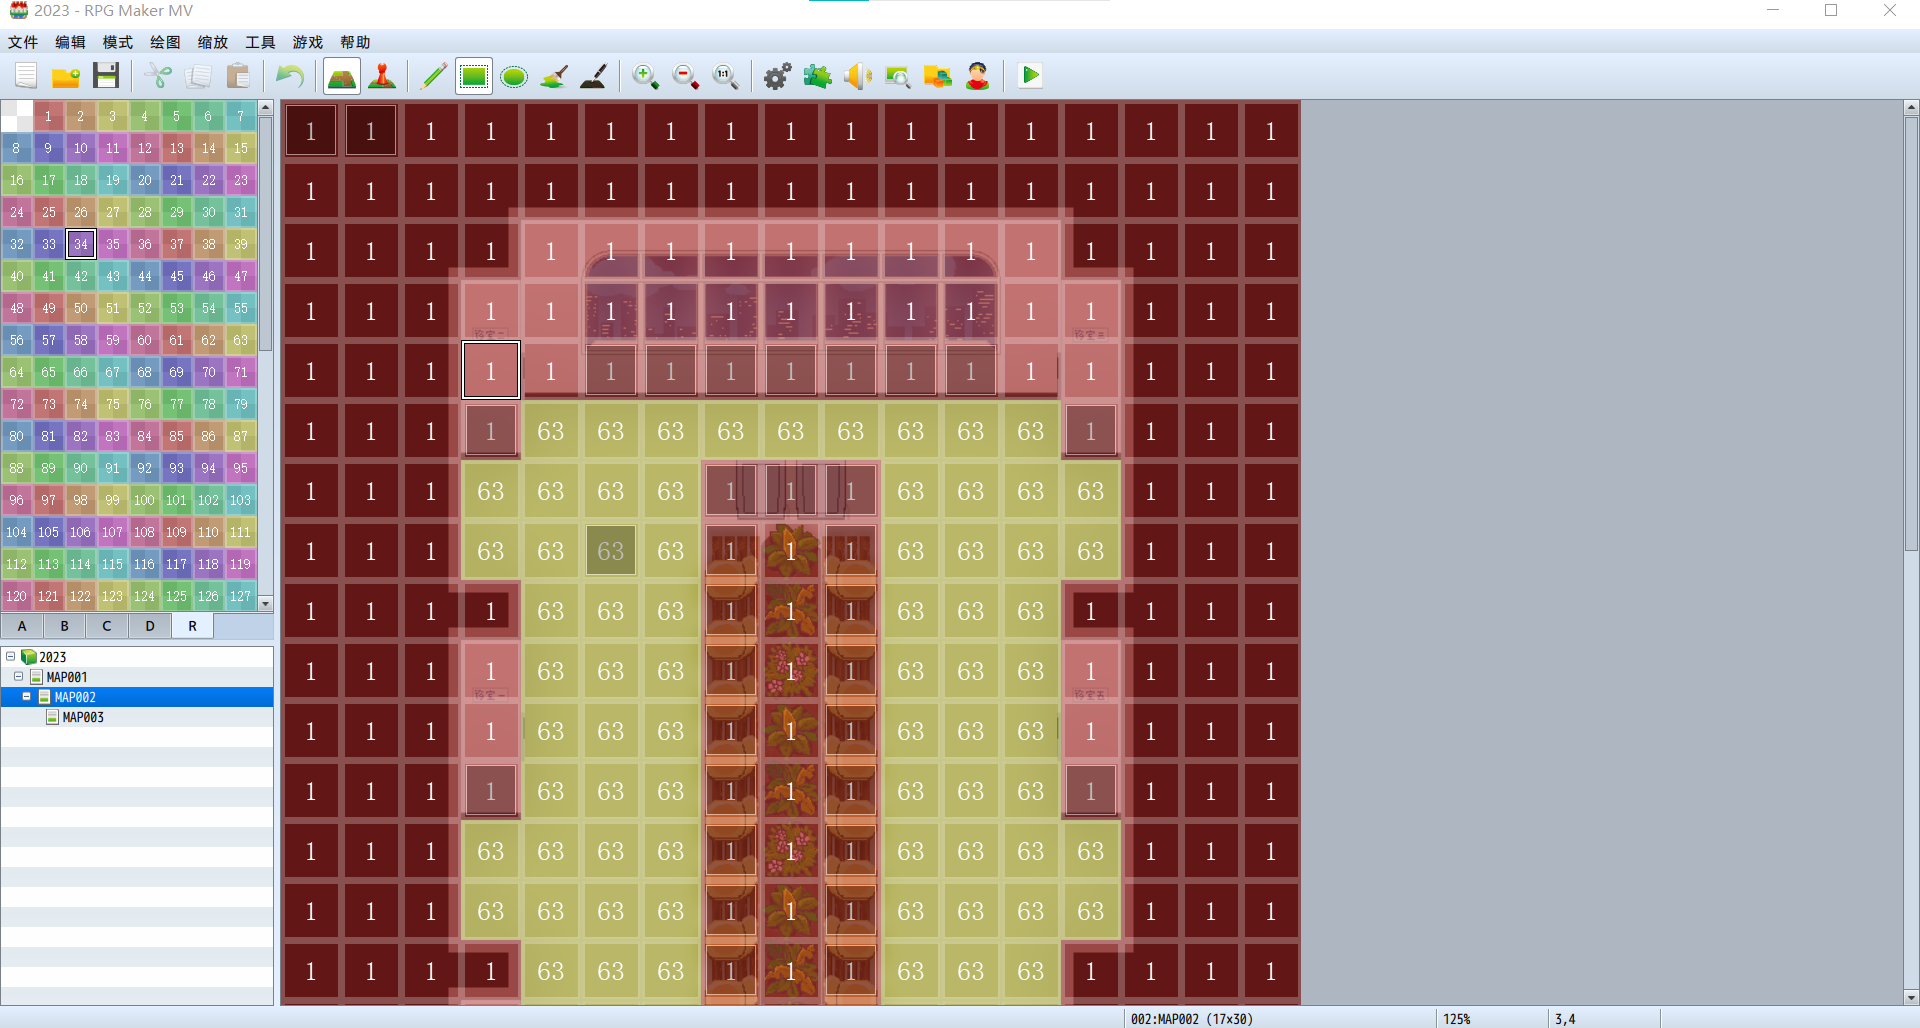Click palette scrollbar up arrow

click(266, 107)
